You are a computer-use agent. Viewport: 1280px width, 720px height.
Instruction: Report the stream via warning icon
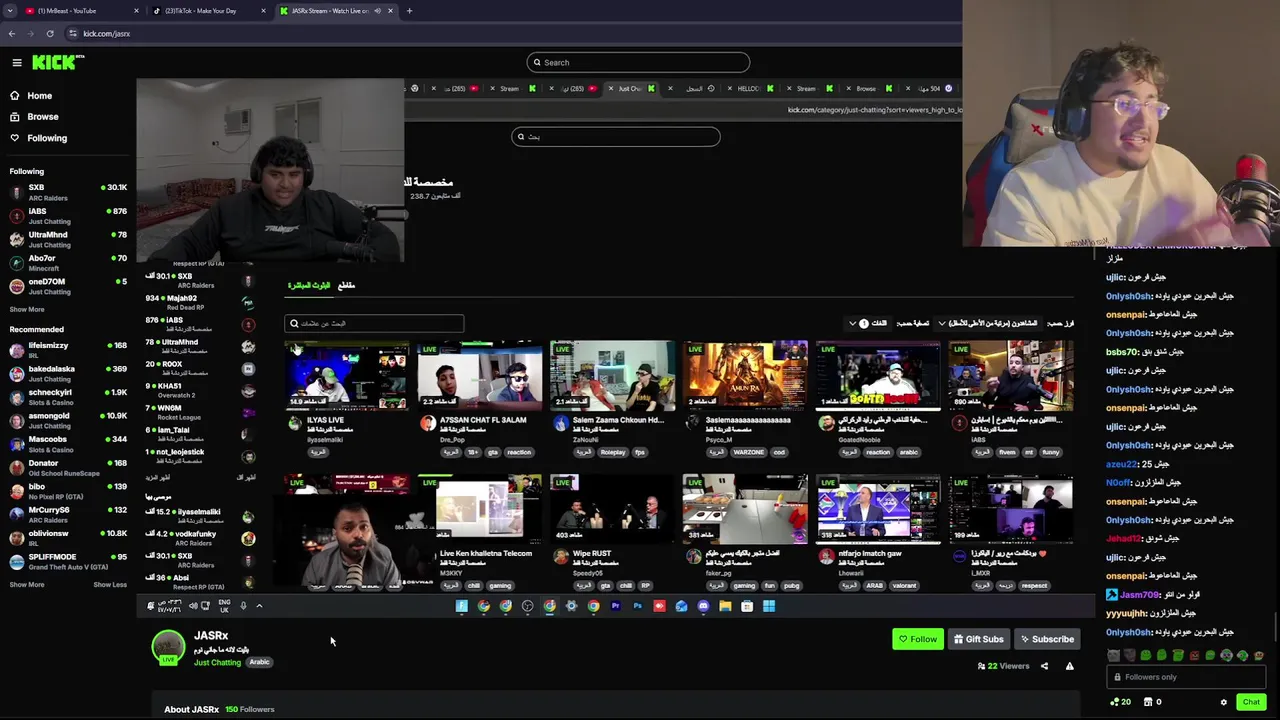(x=1069, y=666)
